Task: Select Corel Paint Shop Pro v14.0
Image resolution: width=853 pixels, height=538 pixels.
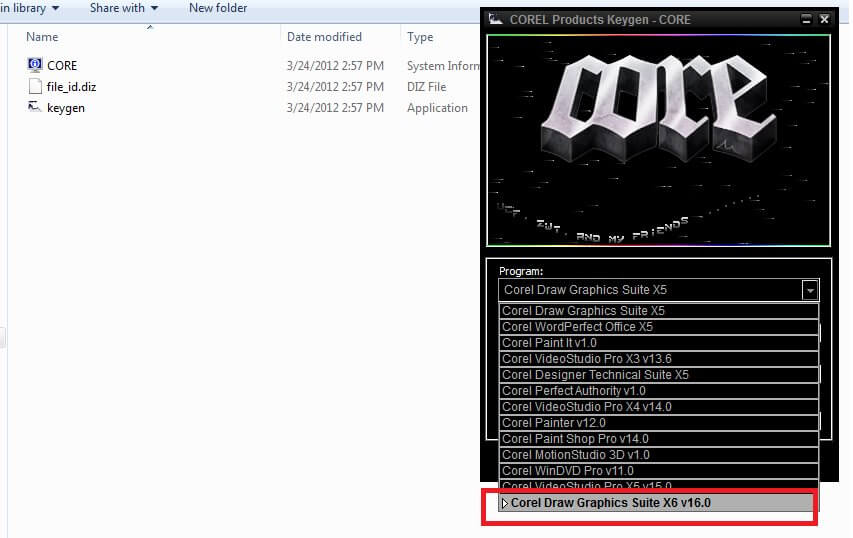Action: [575, 439]
